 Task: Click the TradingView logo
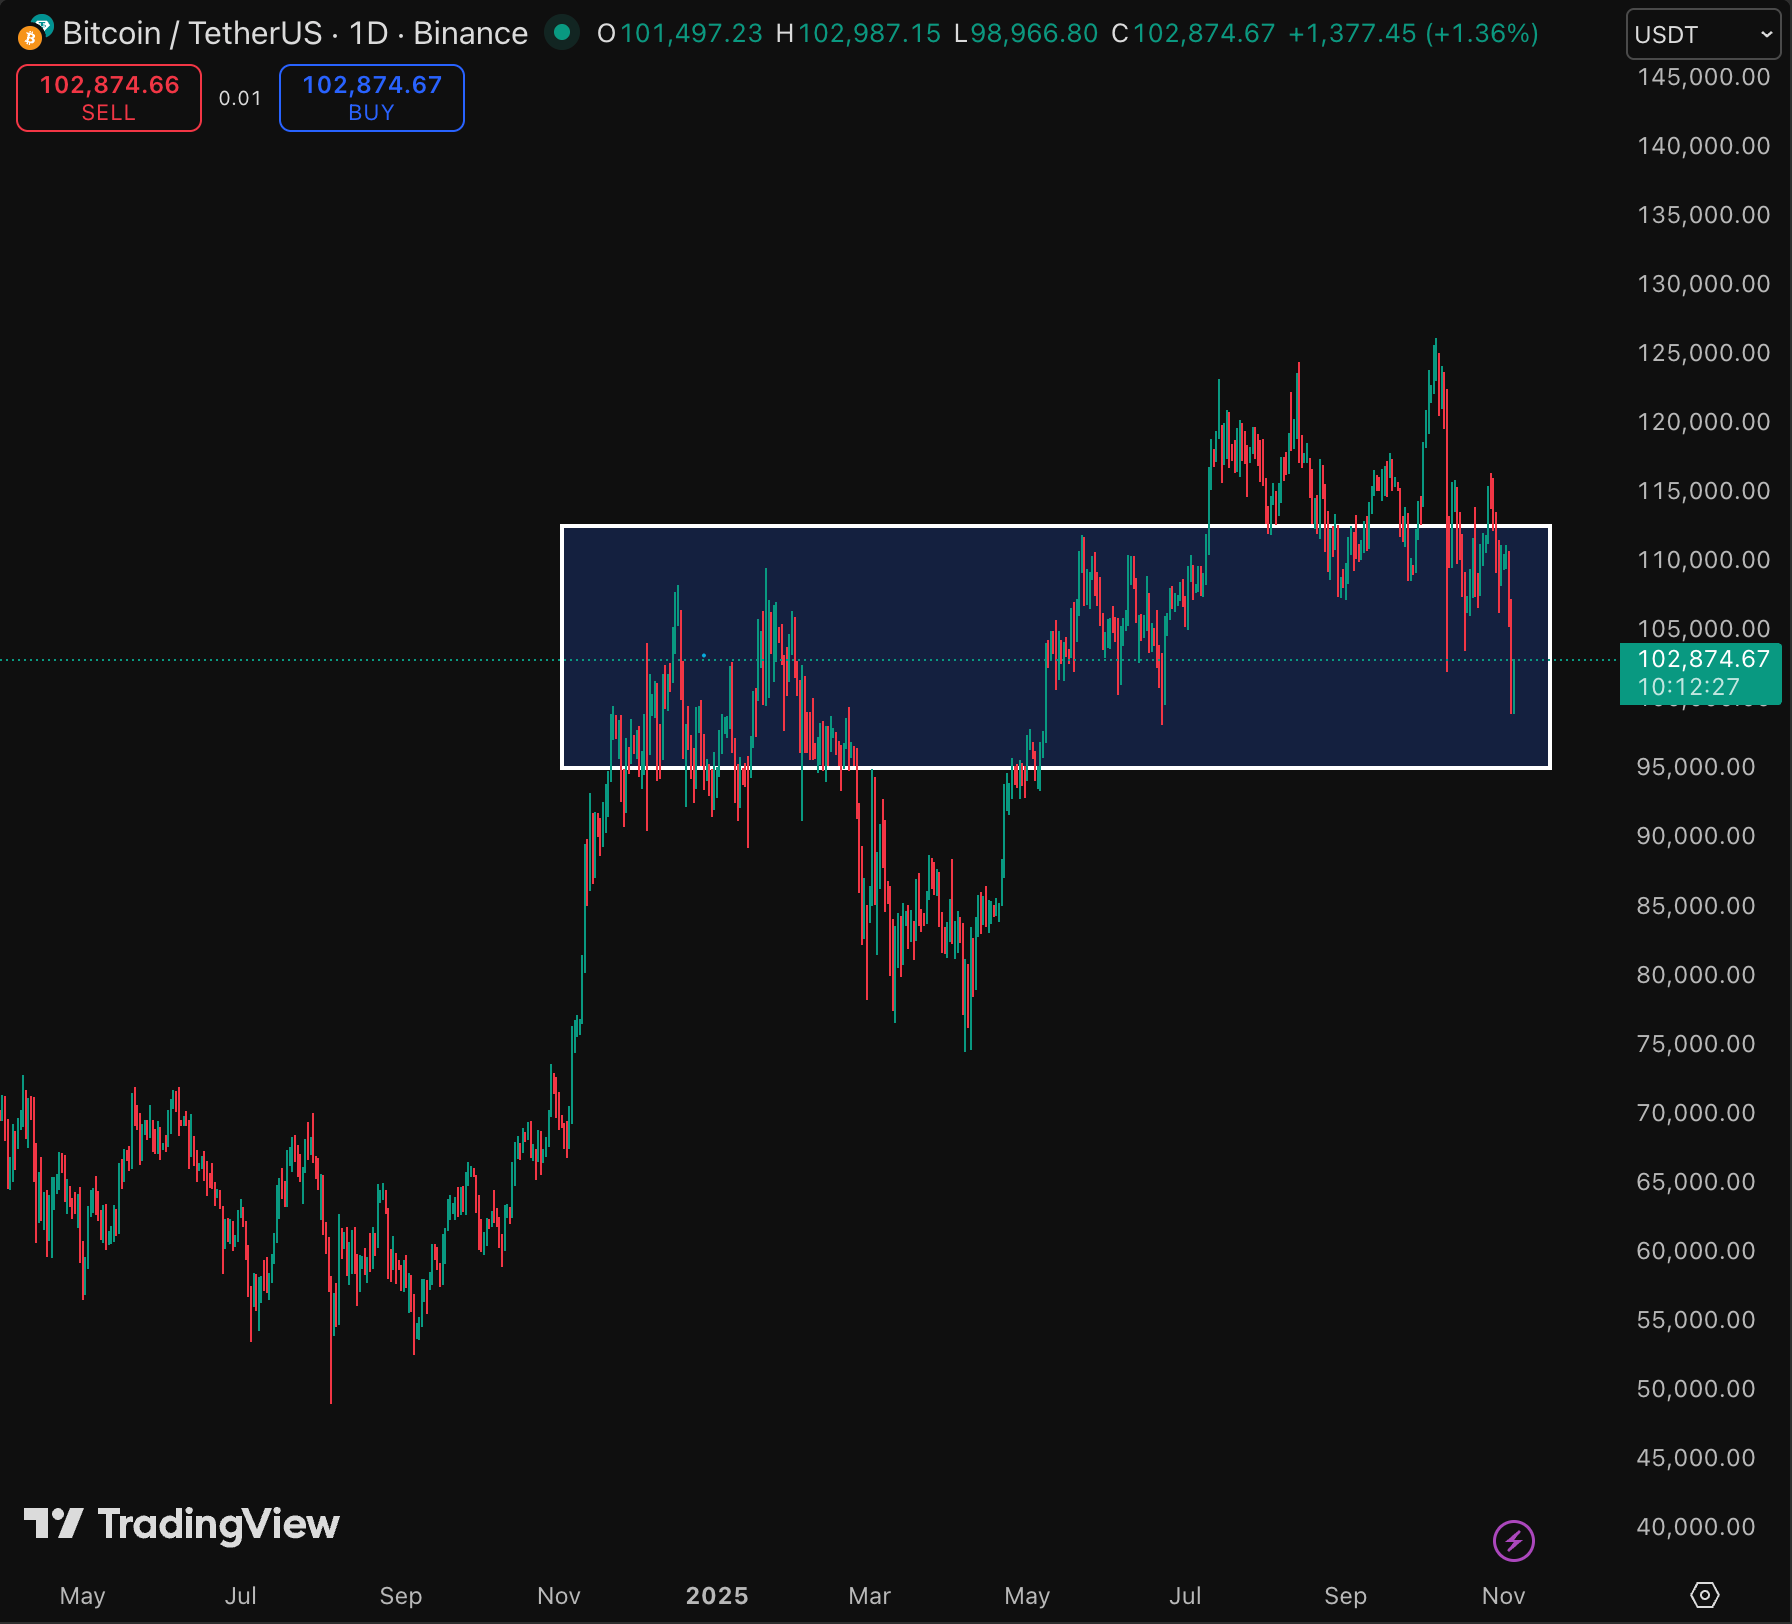point(55,1524)
